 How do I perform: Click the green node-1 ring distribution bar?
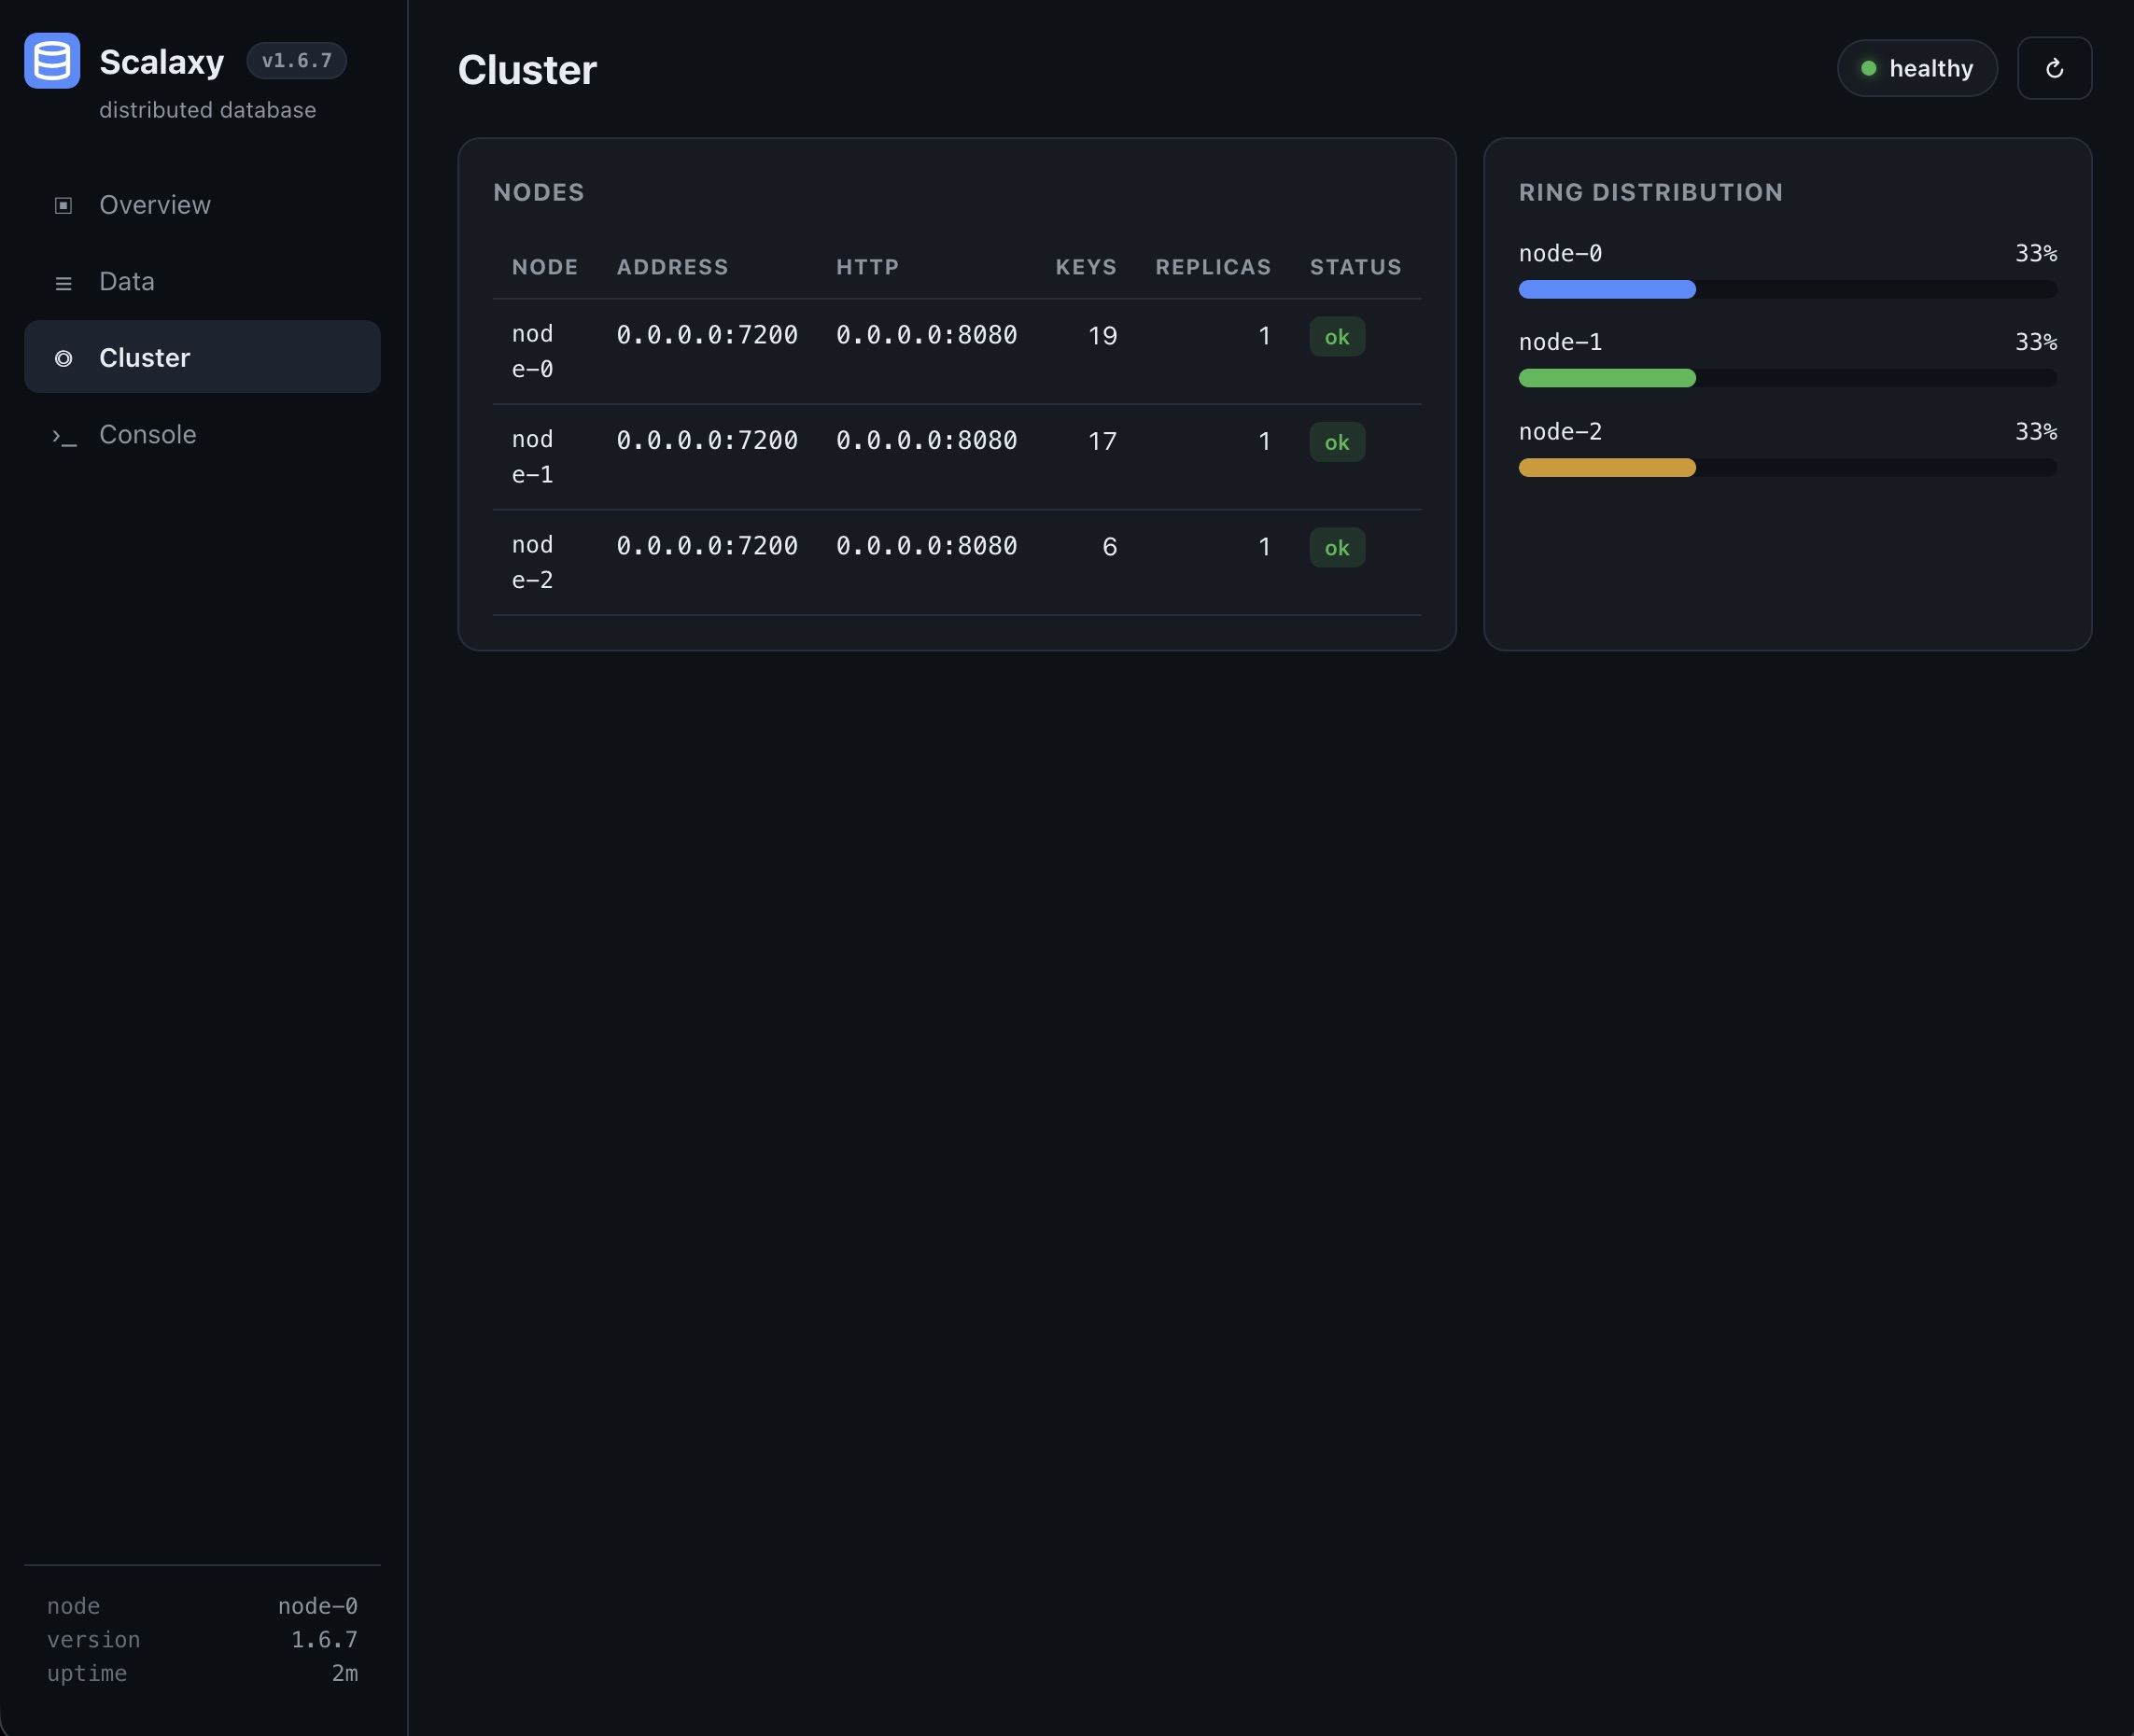1607,378
